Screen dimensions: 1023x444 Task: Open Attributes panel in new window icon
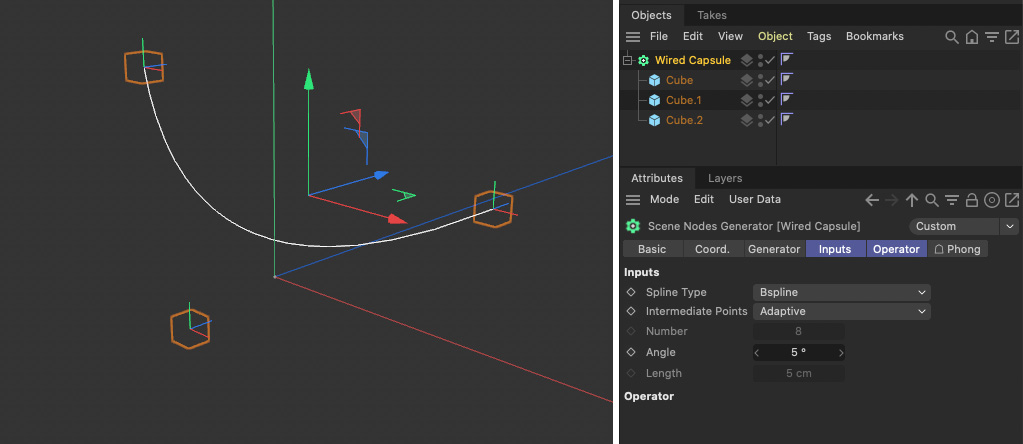coord(1011,200)
